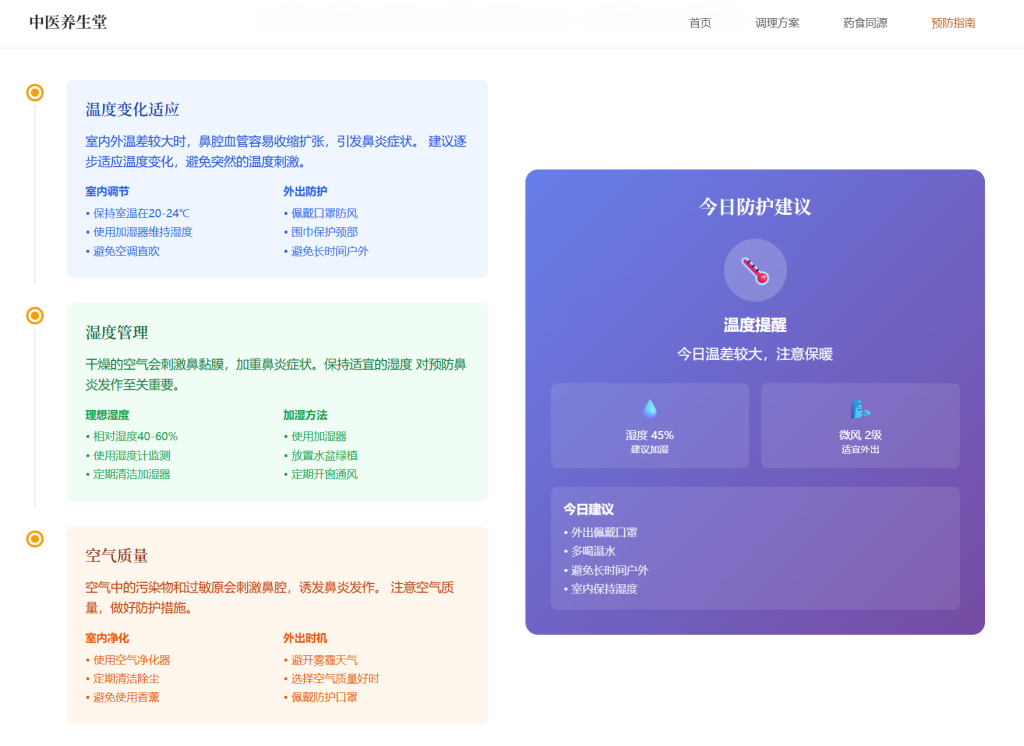Viewport: 1024px width, 746px height.
Task: Click the 空气质量 card title
Action: tap(117, 555)
